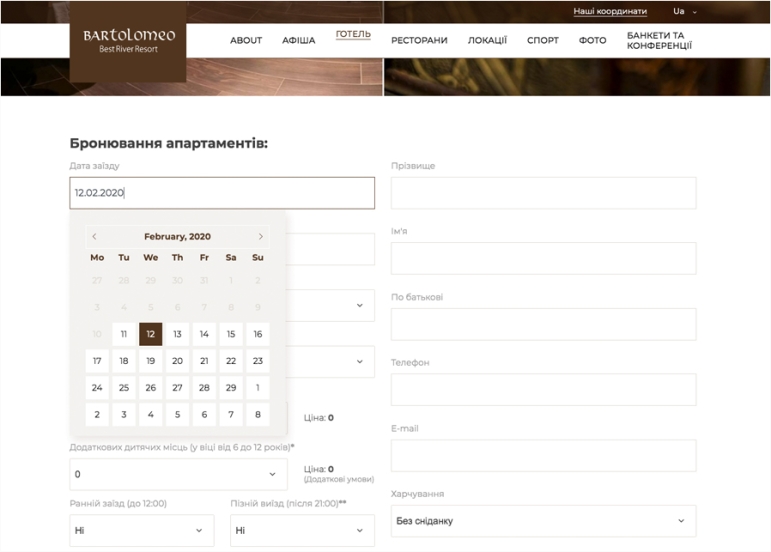771x552 pixels.
Task: Click the Наші координати link
Action: coord(610,12)
